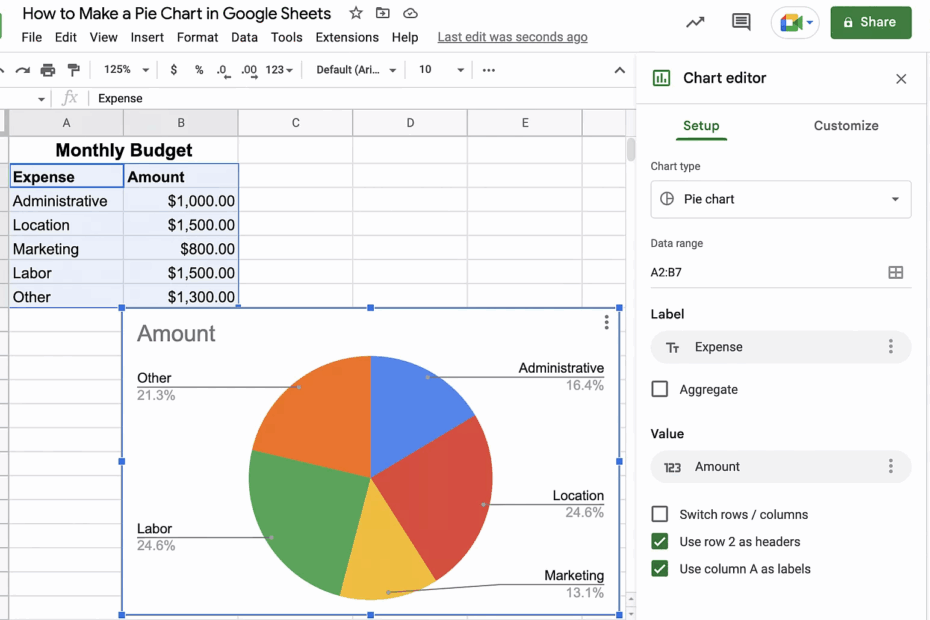
Task: Collapse the menus with up chevron
Action: click(619, 70)
